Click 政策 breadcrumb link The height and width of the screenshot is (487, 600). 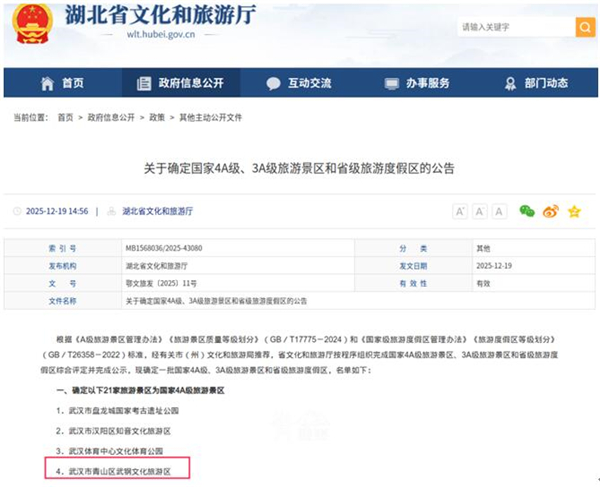[157, 117]
